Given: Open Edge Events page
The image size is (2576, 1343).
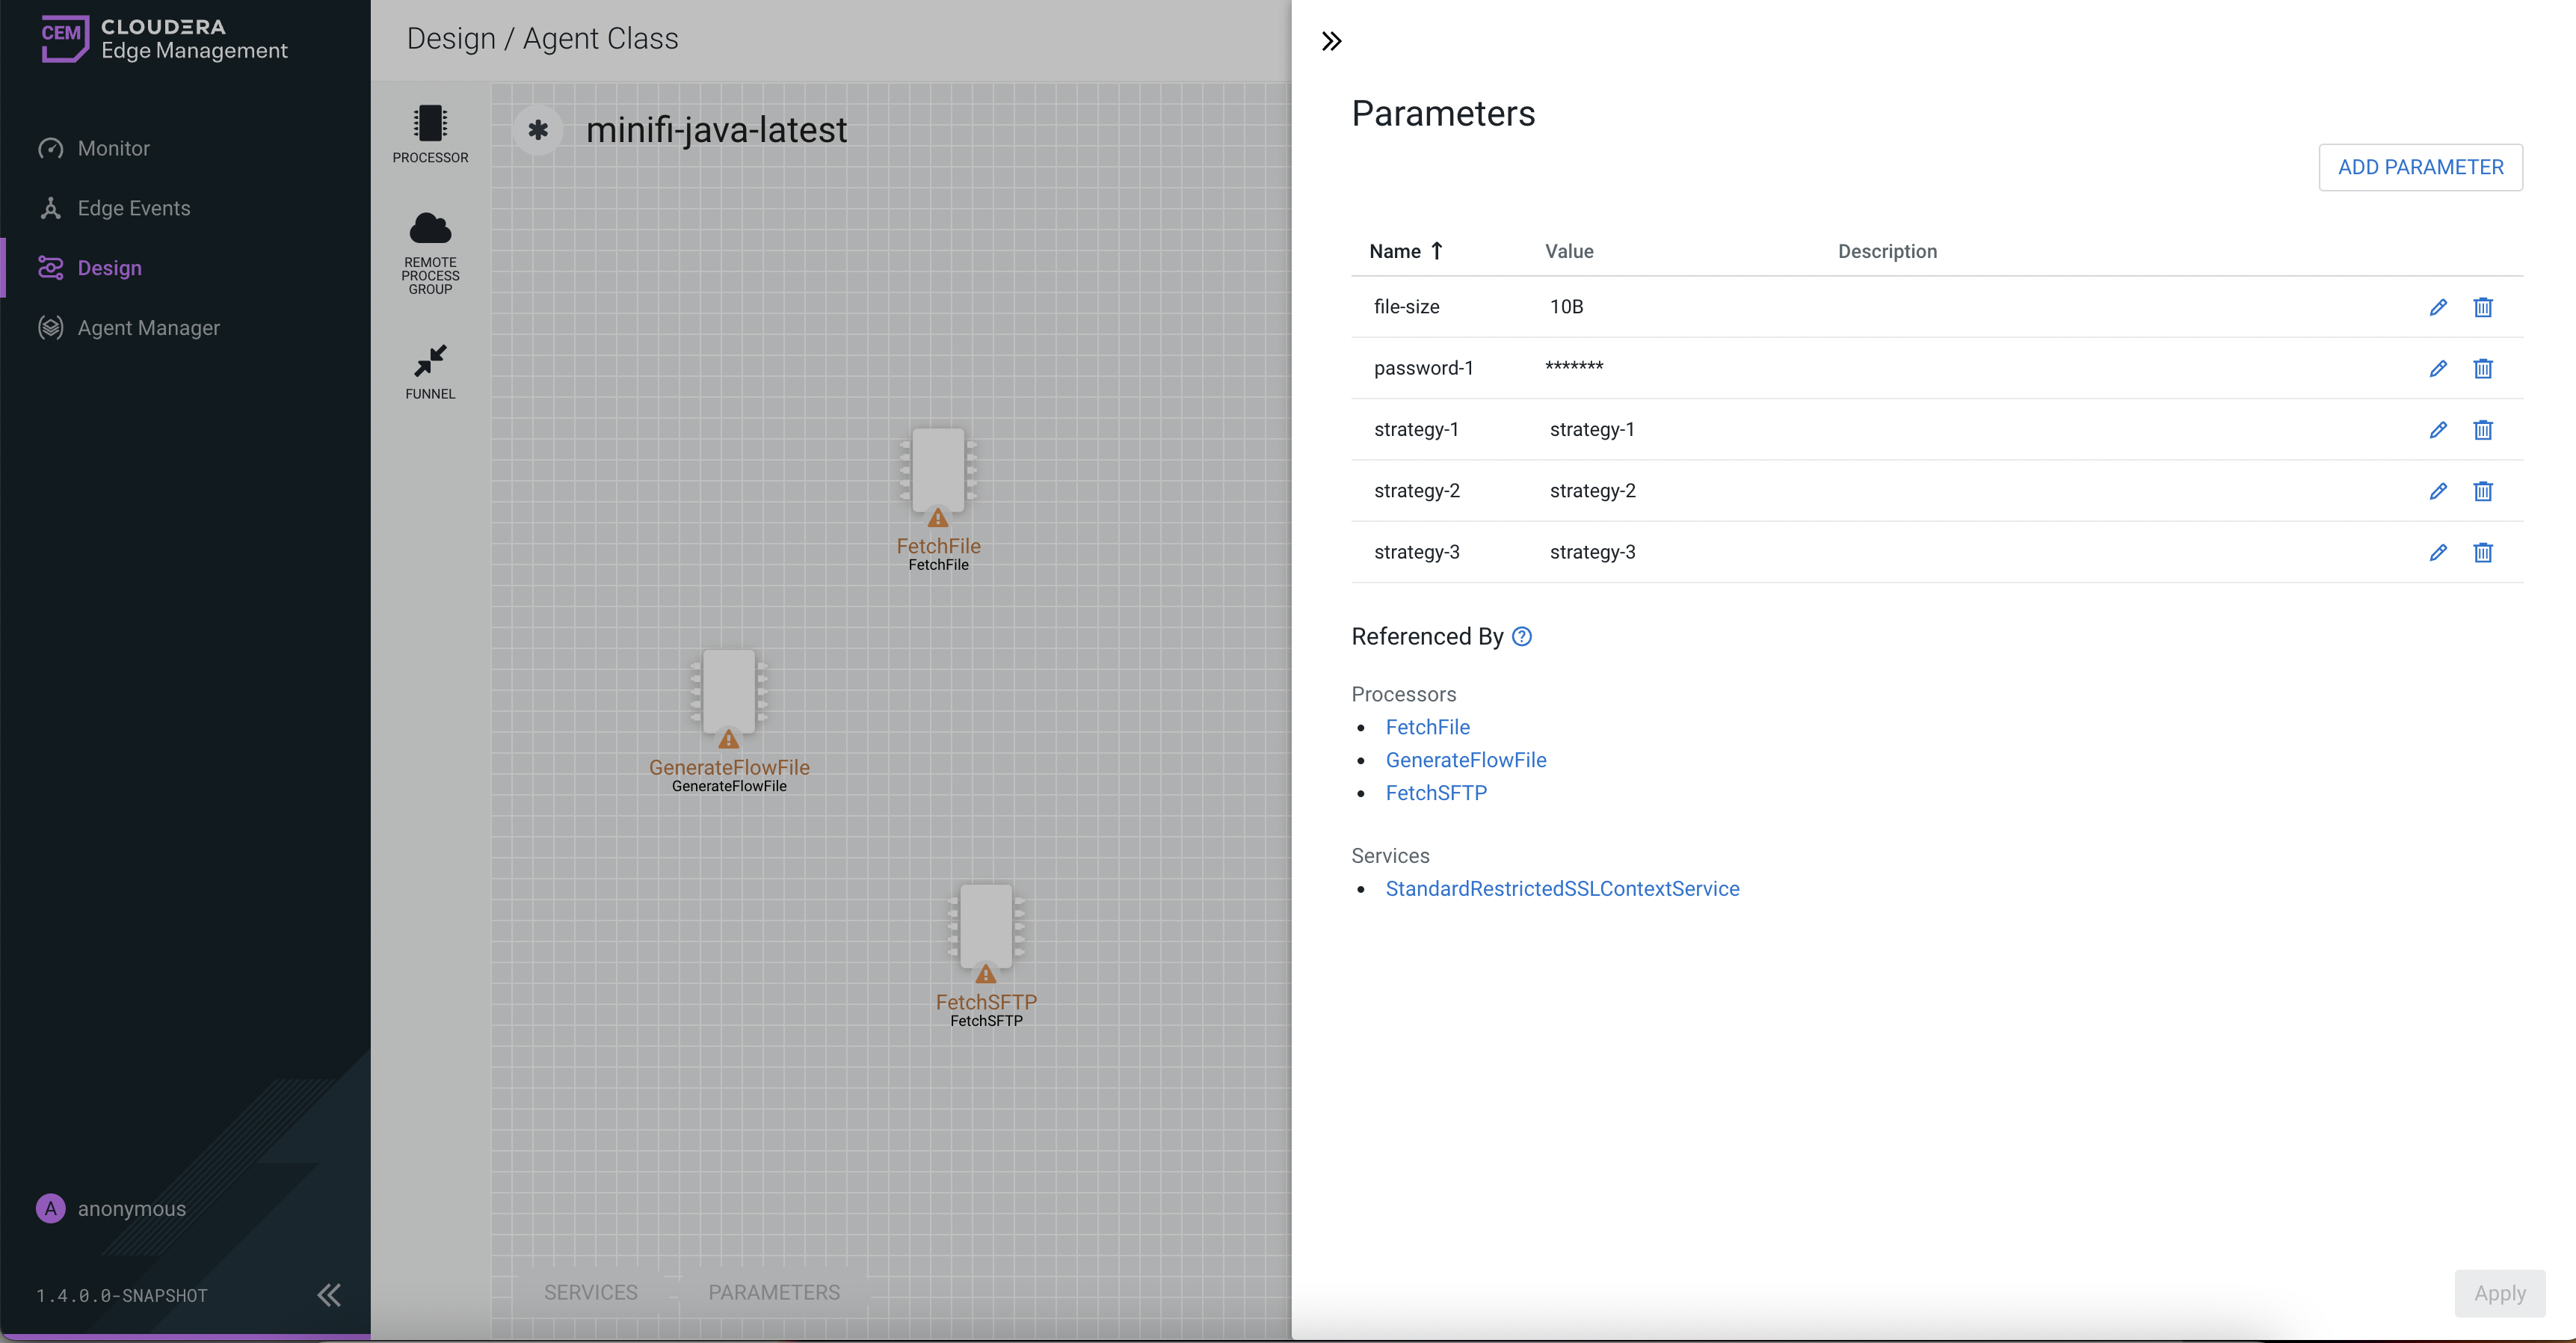Looking at the screenshot, I should point(133,208).
